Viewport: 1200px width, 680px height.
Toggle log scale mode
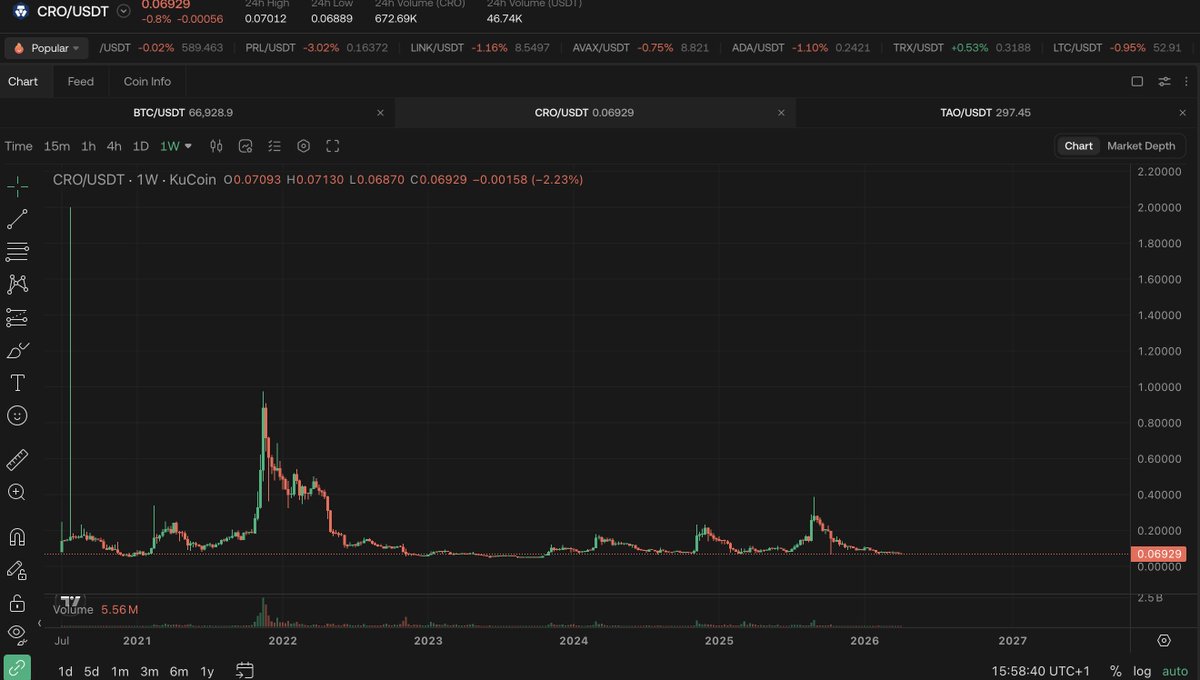click(1142, 671)
